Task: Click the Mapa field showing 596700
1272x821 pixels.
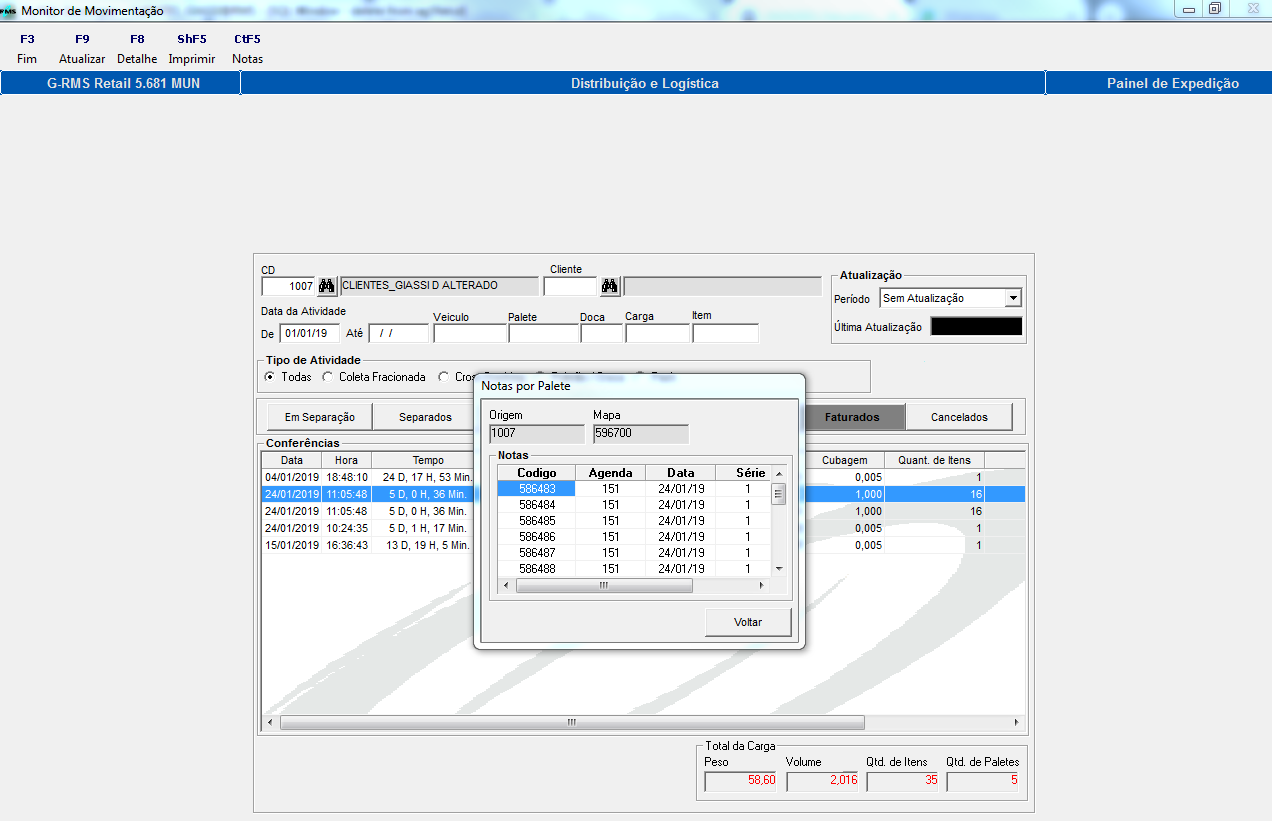Action: (641, 434)
